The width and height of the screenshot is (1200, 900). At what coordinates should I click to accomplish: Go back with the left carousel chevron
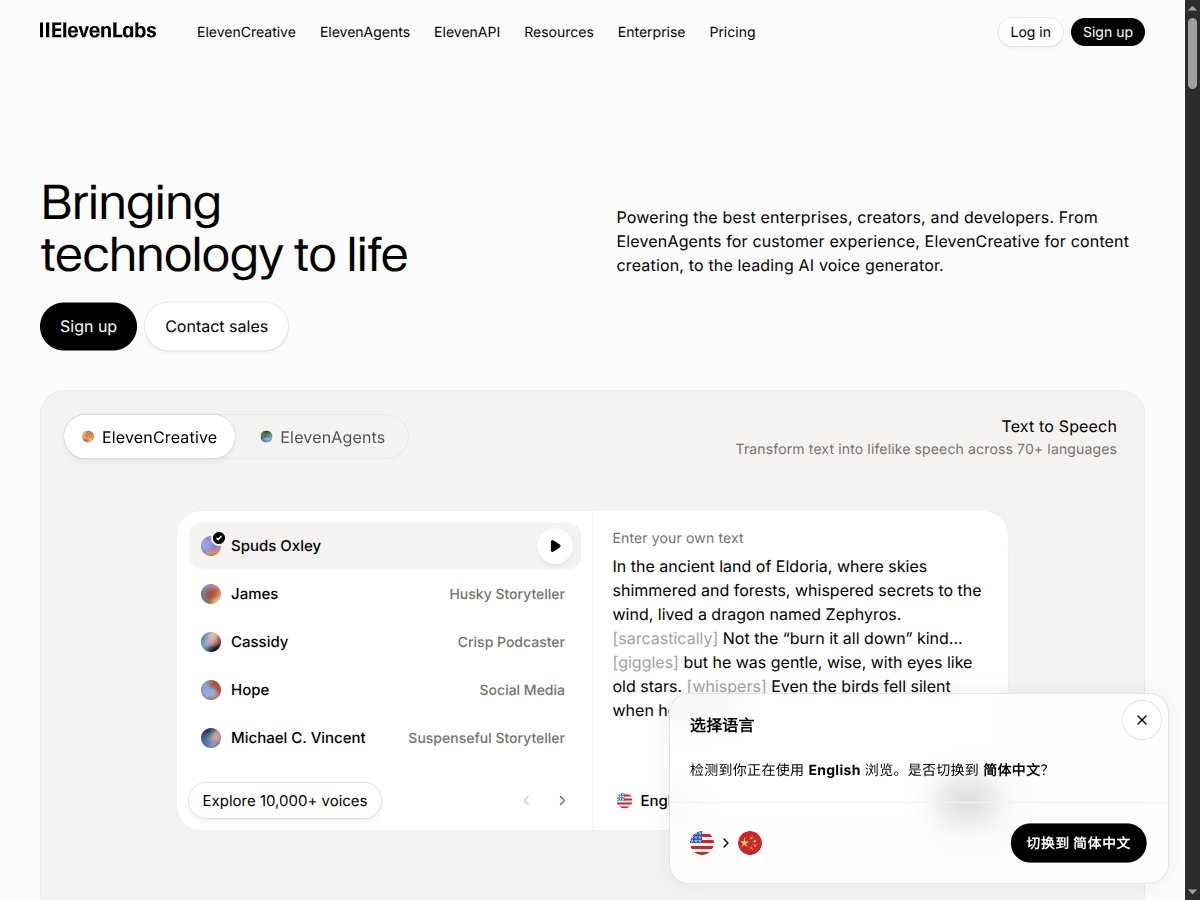point(526,800)
